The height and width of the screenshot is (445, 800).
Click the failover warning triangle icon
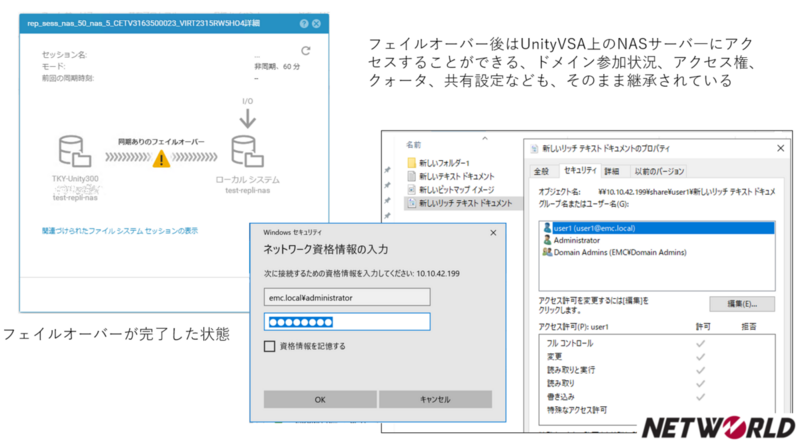pos(161,159)
